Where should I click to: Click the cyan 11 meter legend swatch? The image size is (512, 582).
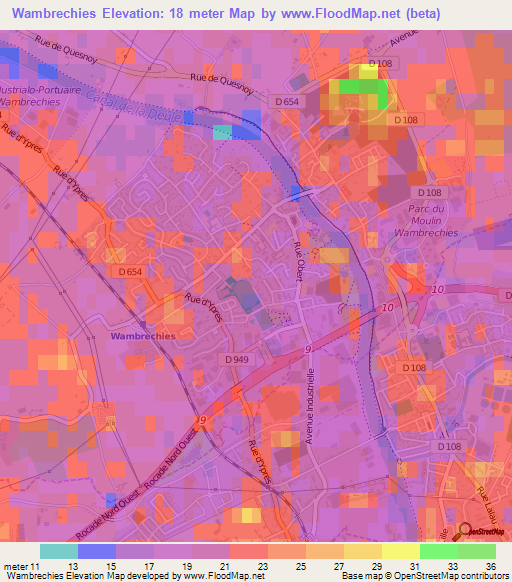59,551
